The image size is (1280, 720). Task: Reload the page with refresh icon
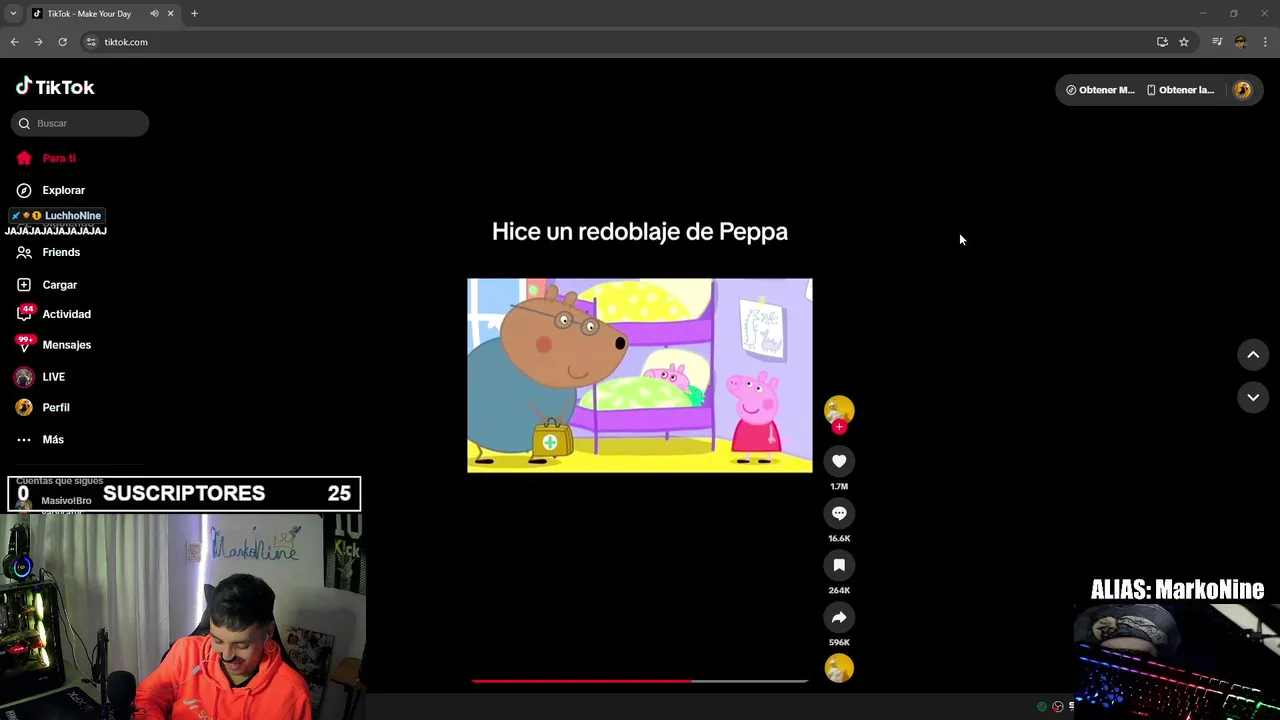pyautogui.click(x=62, y=42)
